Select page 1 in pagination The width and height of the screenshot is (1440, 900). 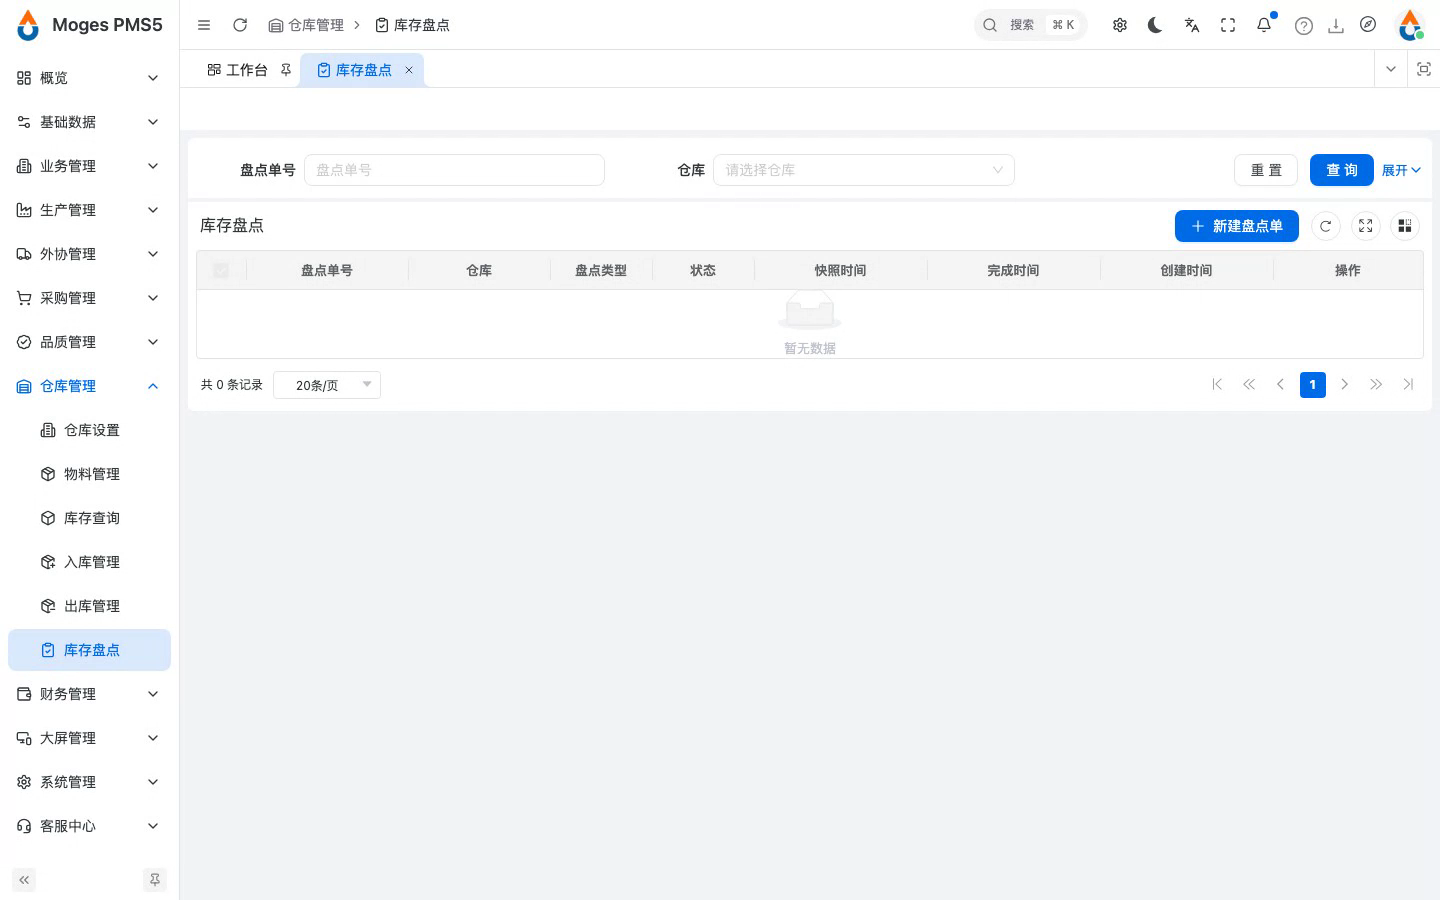point(1313,385)
